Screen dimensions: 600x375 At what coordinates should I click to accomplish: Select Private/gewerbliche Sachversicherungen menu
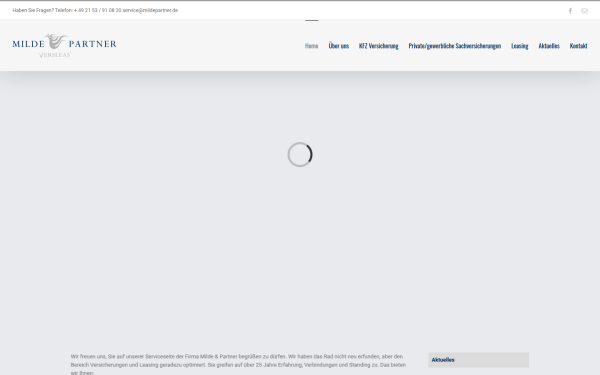point(455,46)
